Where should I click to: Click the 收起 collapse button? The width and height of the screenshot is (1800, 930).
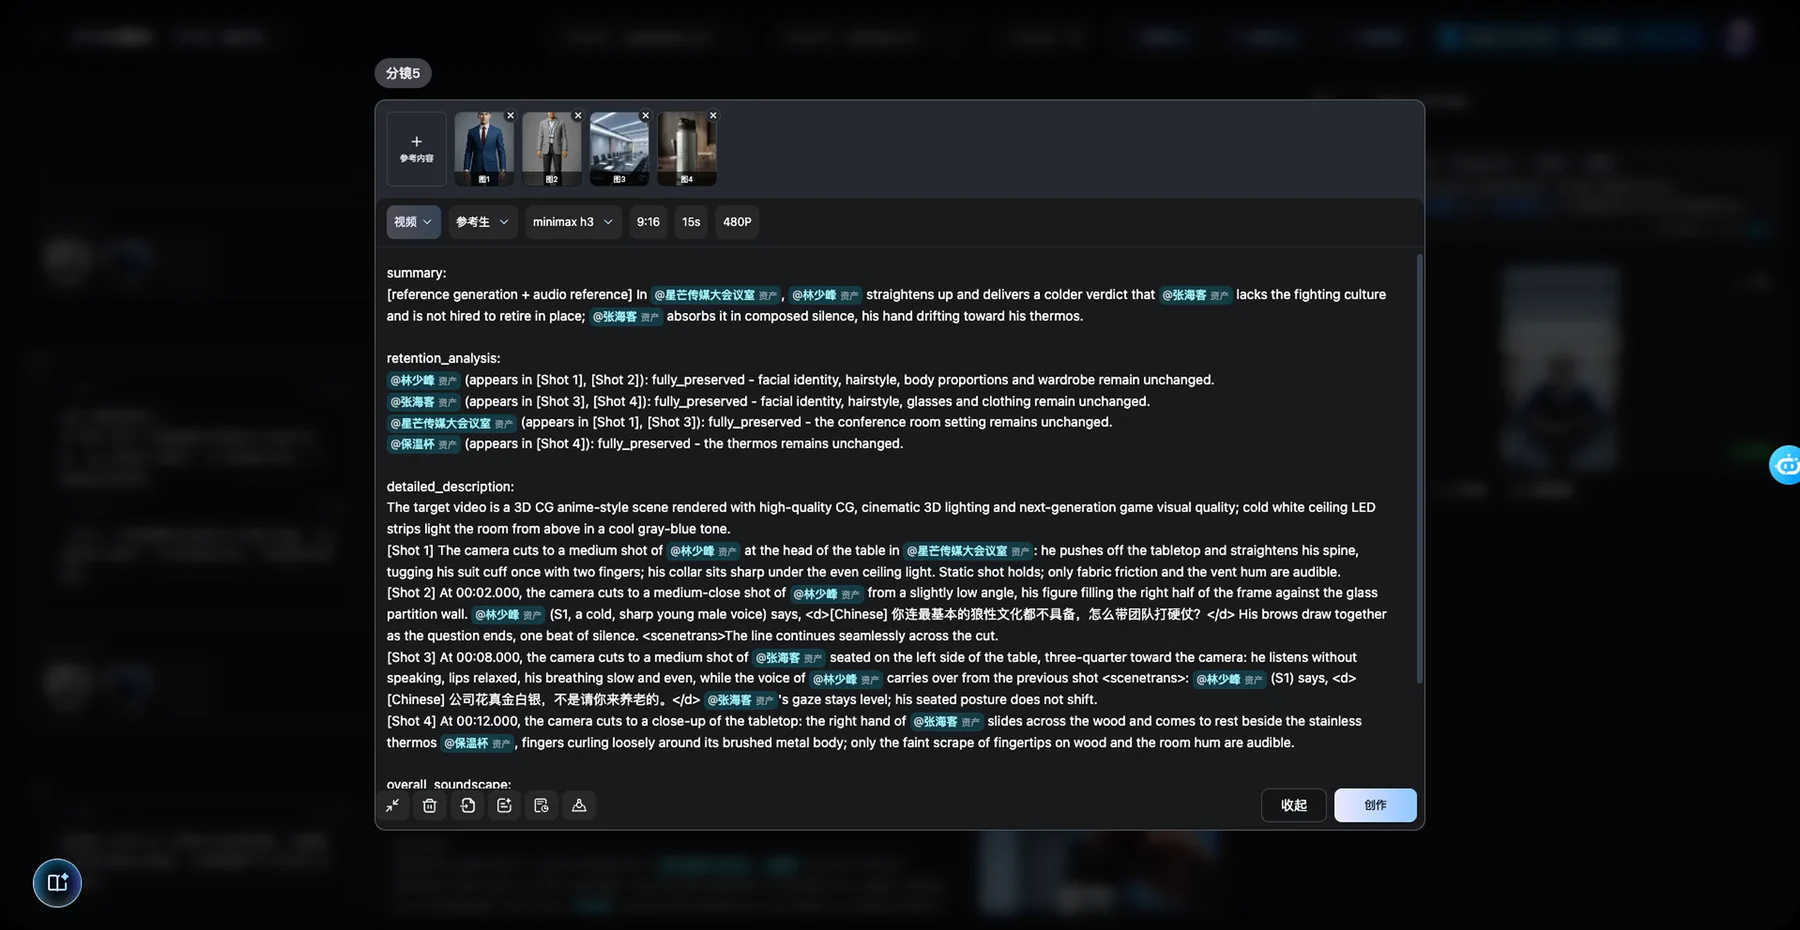coord(1294,805)
